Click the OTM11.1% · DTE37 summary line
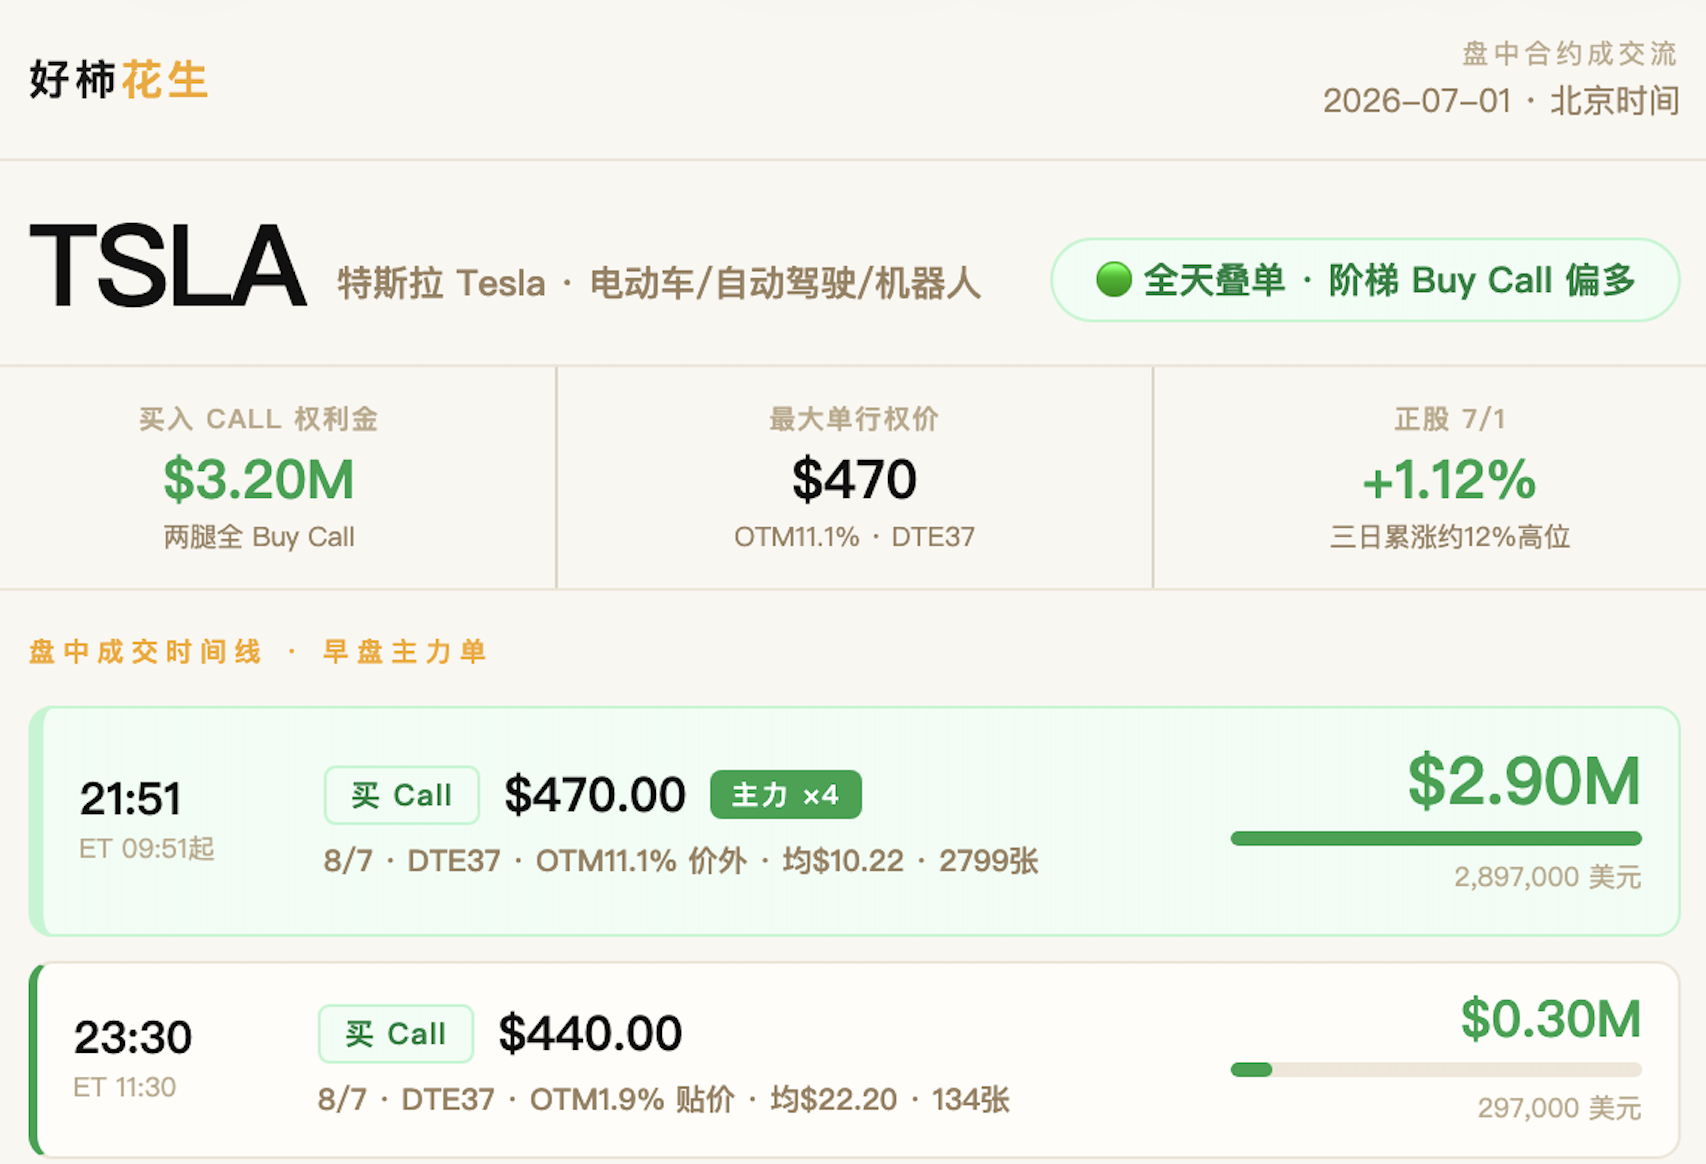The width and height of the screenshot is (1706, 1164). click(x=854, y=537)
